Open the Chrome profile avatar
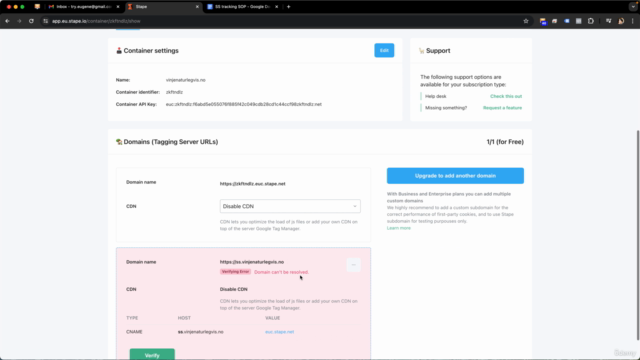 coord(621,21)
